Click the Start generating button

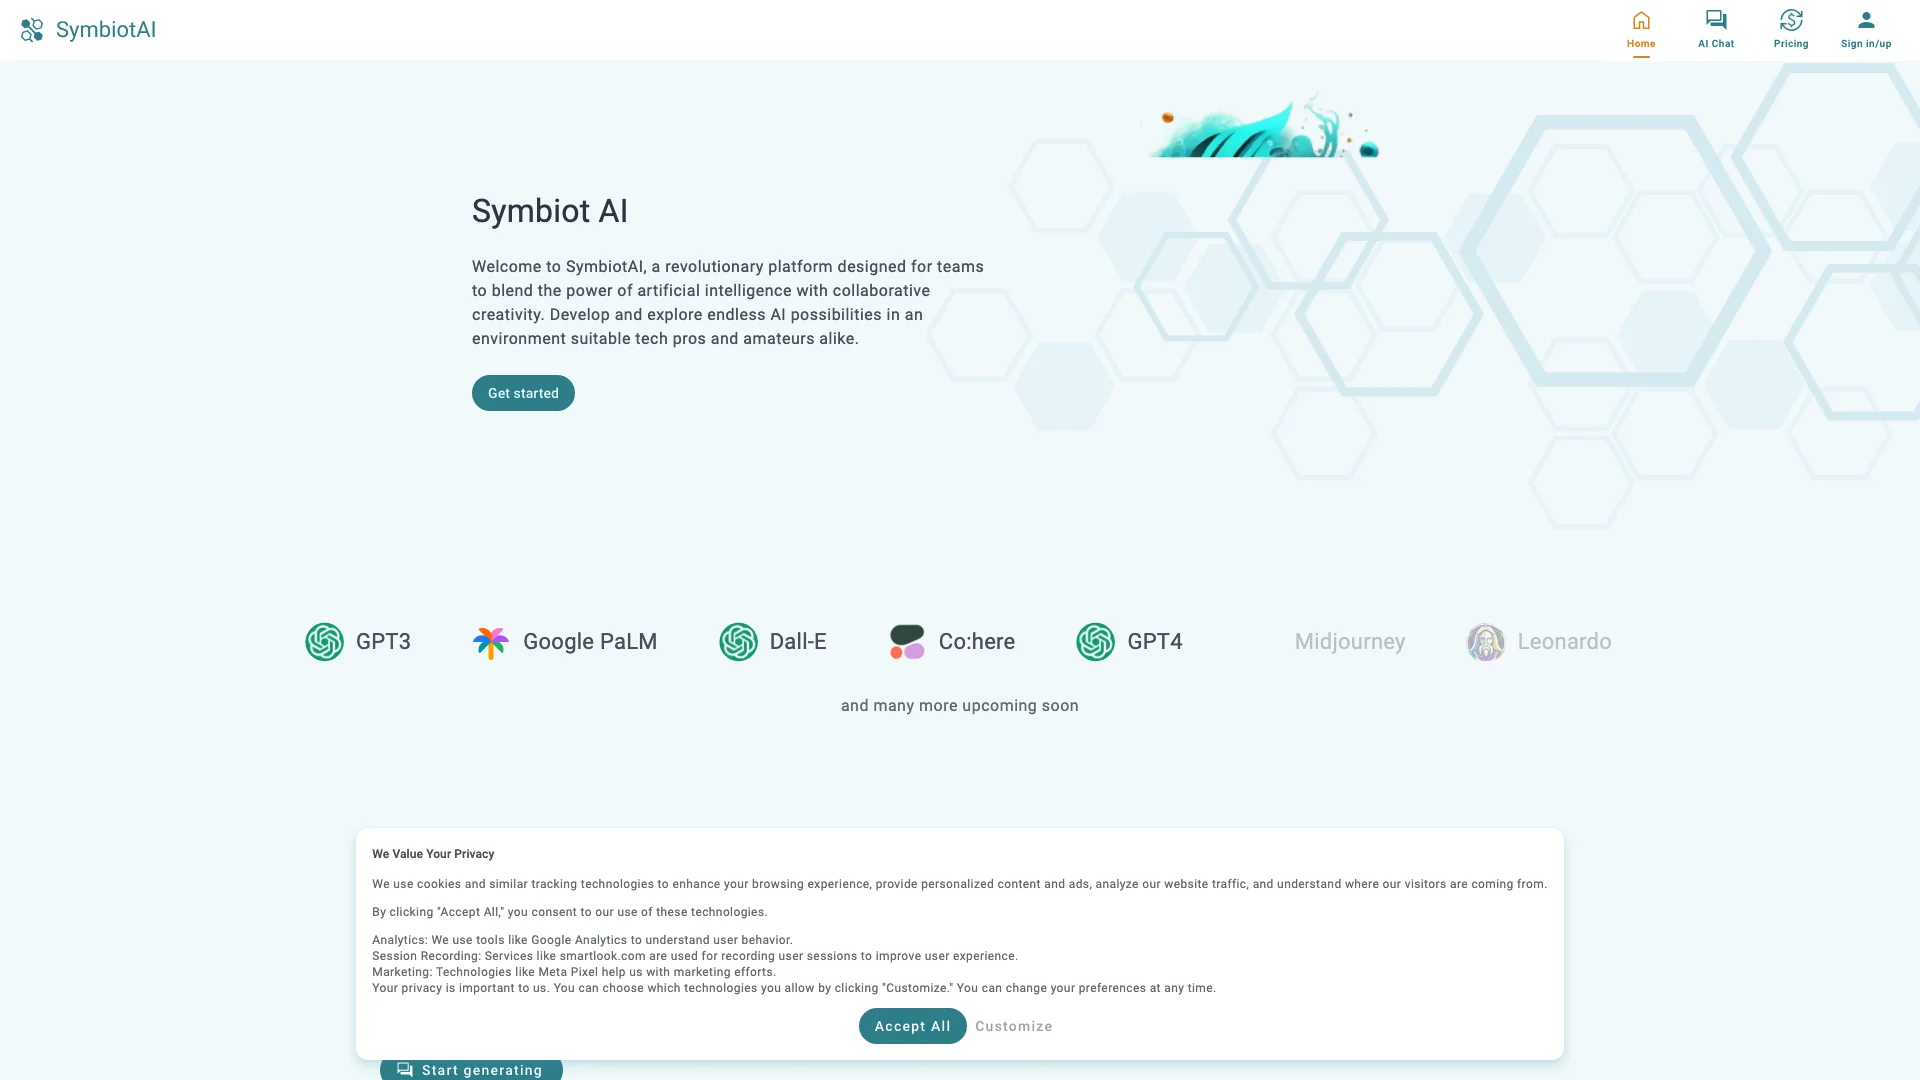(x=471, y=1069)
